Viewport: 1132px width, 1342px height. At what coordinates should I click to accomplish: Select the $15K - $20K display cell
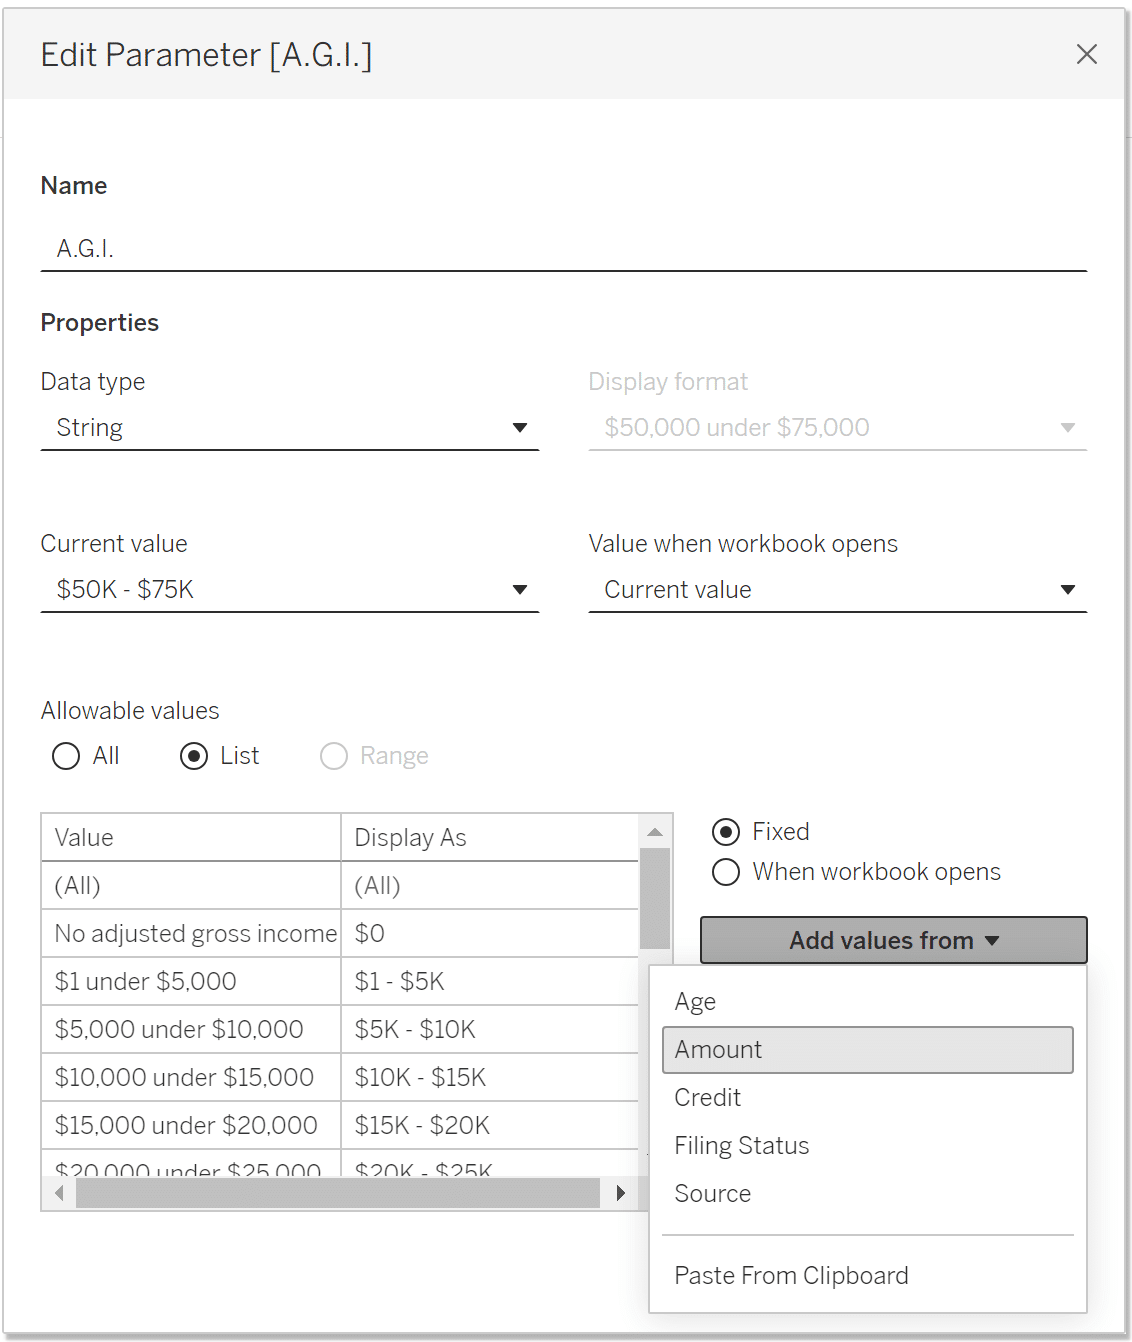pos(490,1126)
